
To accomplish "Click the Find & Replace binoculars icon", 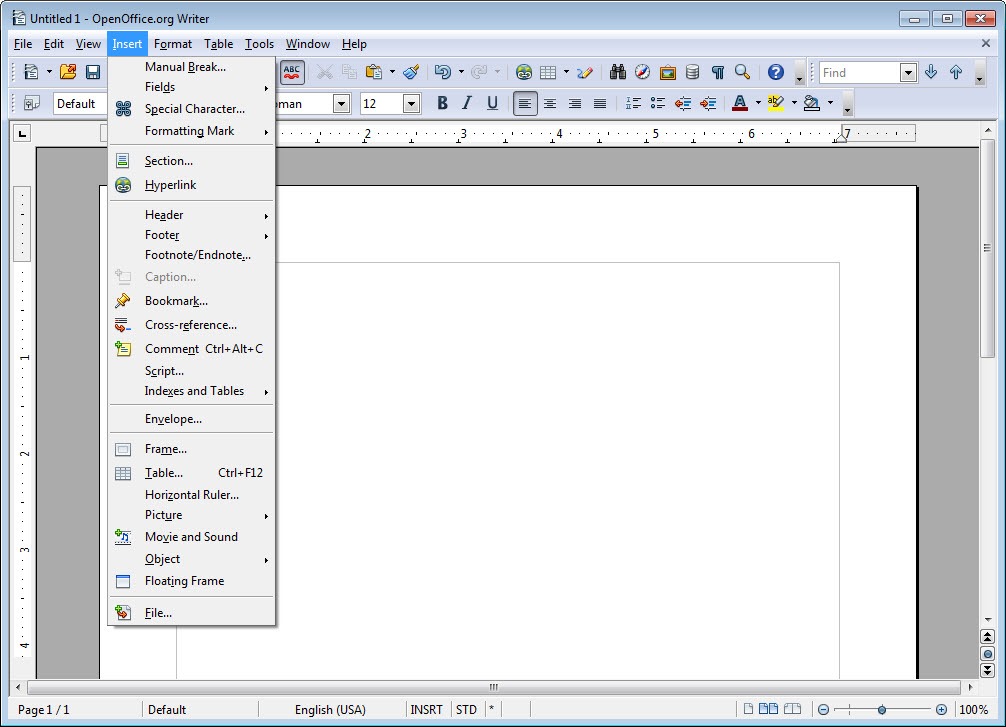I will (x=618, y=72).
